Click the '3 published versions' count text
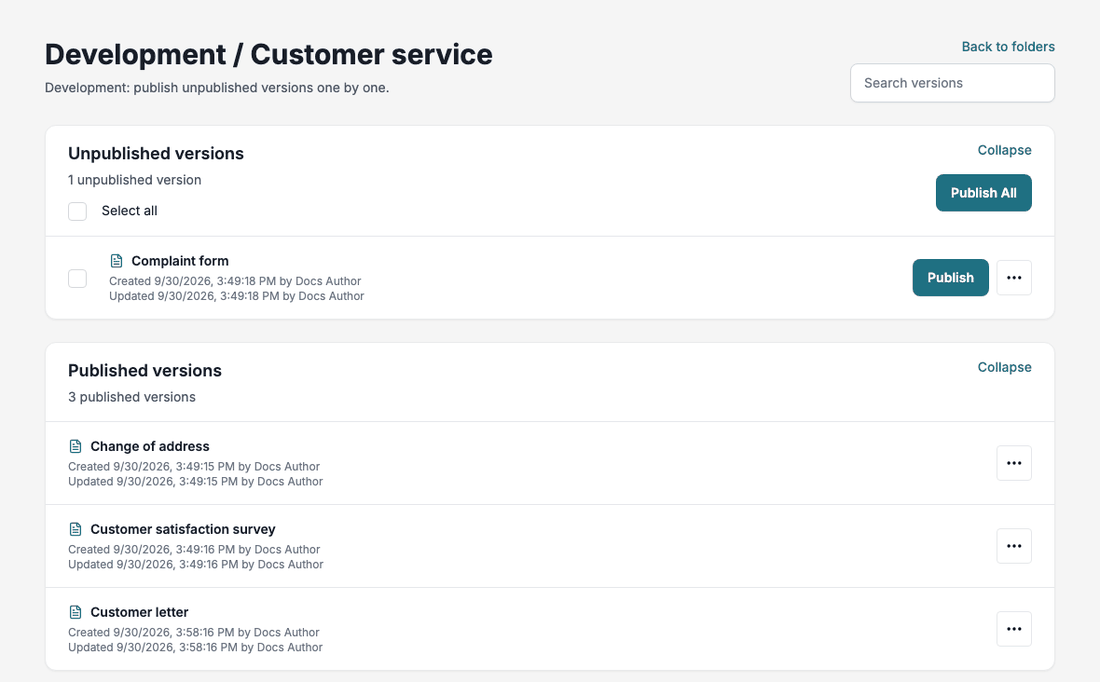Image resolution: width=1100 pixels, height=682 pixels. pyautogui.click(x=132, y=397)
